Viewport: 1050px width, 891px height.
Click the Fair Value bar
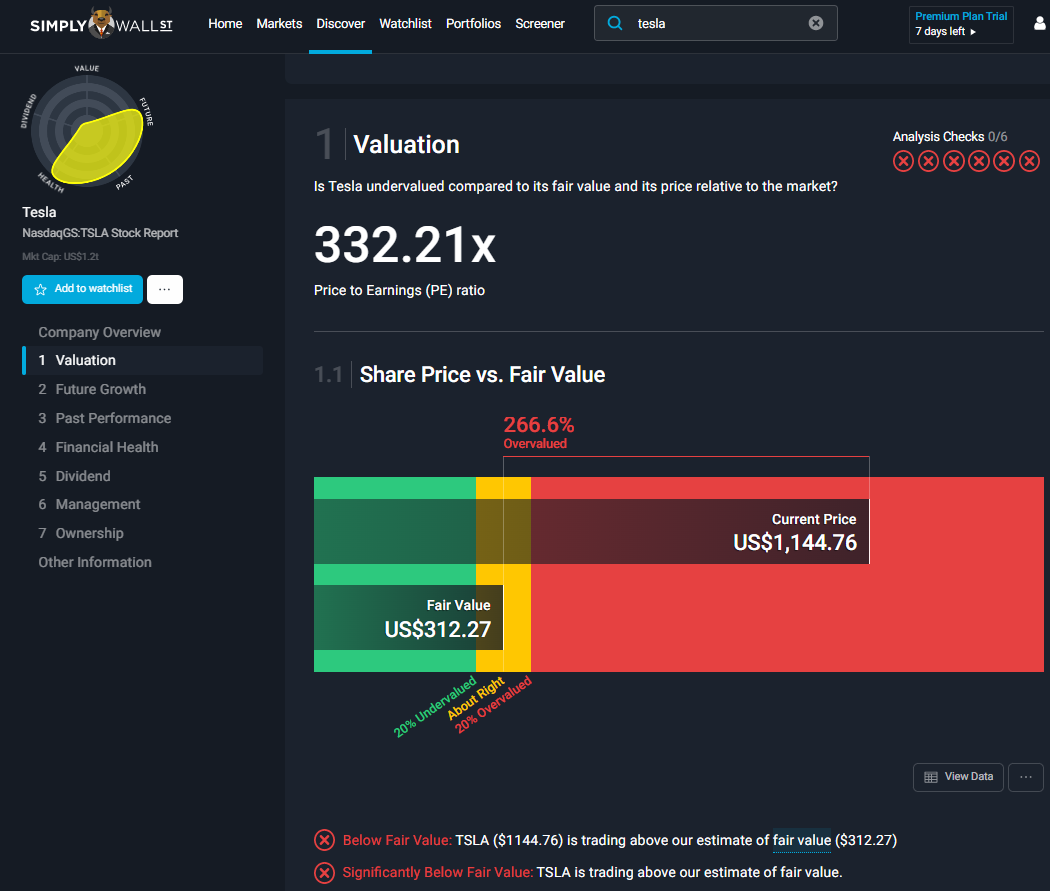pos(408,618)
